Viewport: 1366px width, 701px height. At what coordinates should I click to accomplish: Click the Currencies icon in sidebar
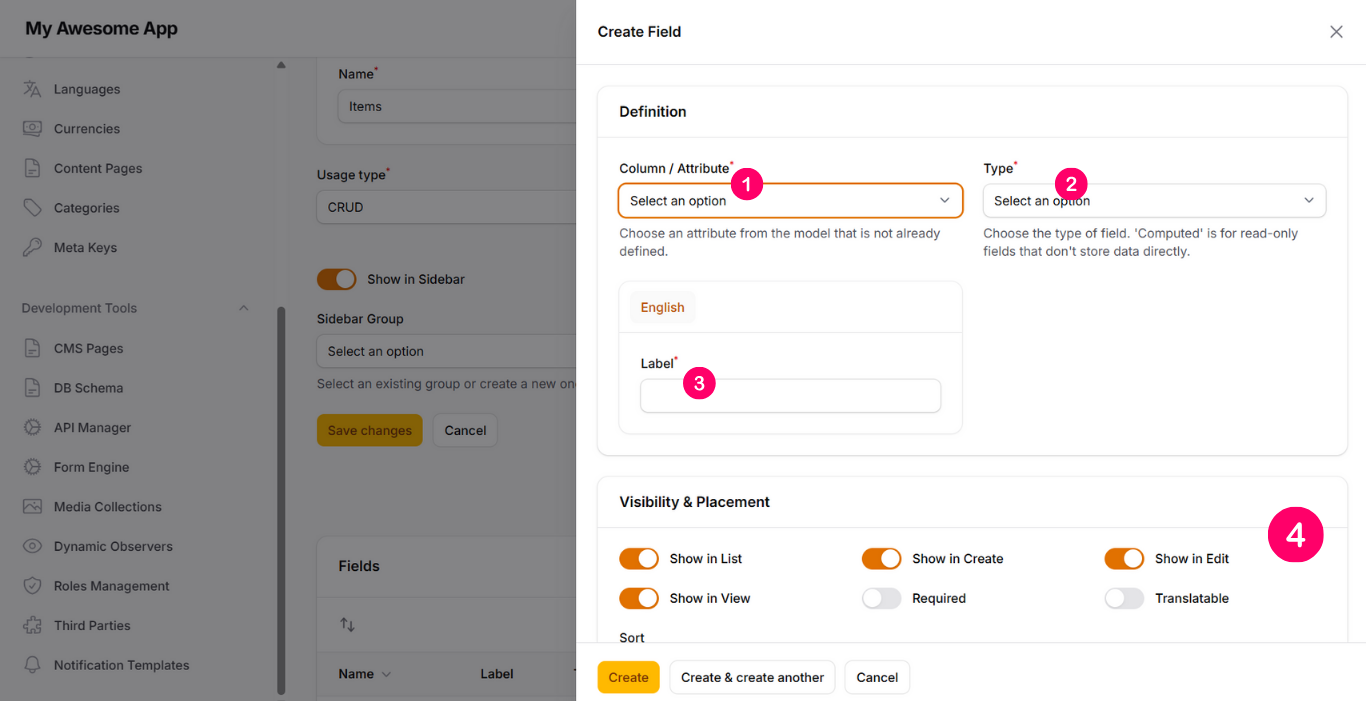[32, 129]
